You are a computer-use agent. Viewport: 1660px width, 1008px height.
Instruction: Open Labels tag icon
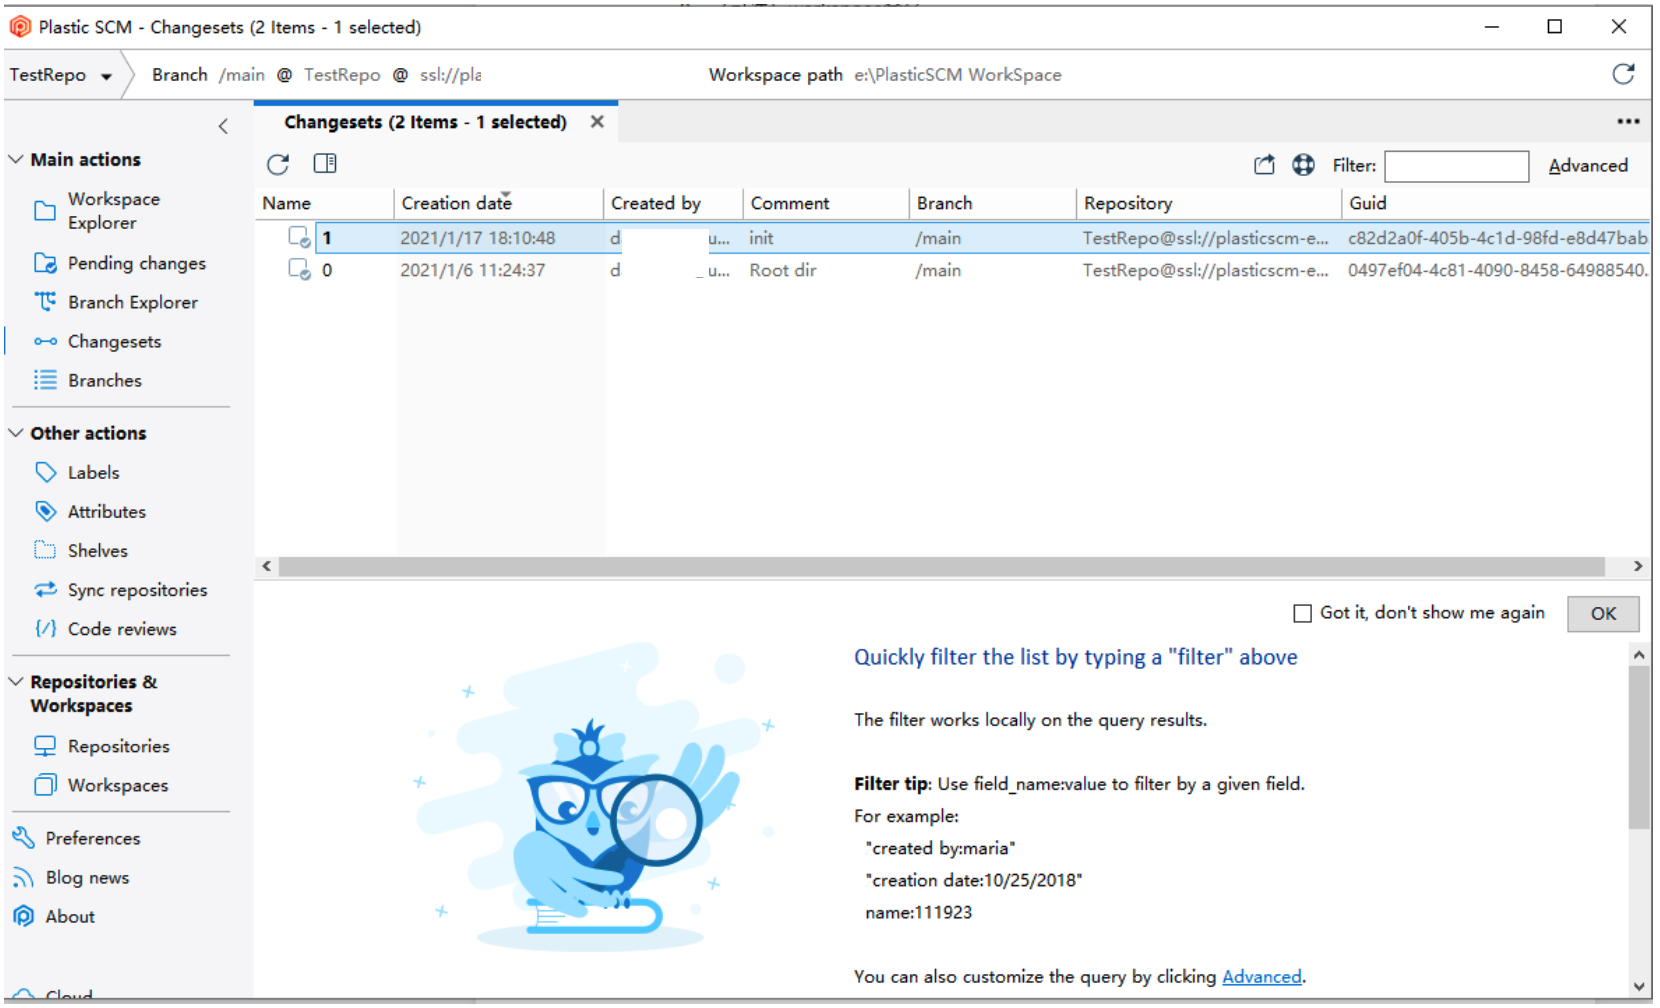(45, 472)
